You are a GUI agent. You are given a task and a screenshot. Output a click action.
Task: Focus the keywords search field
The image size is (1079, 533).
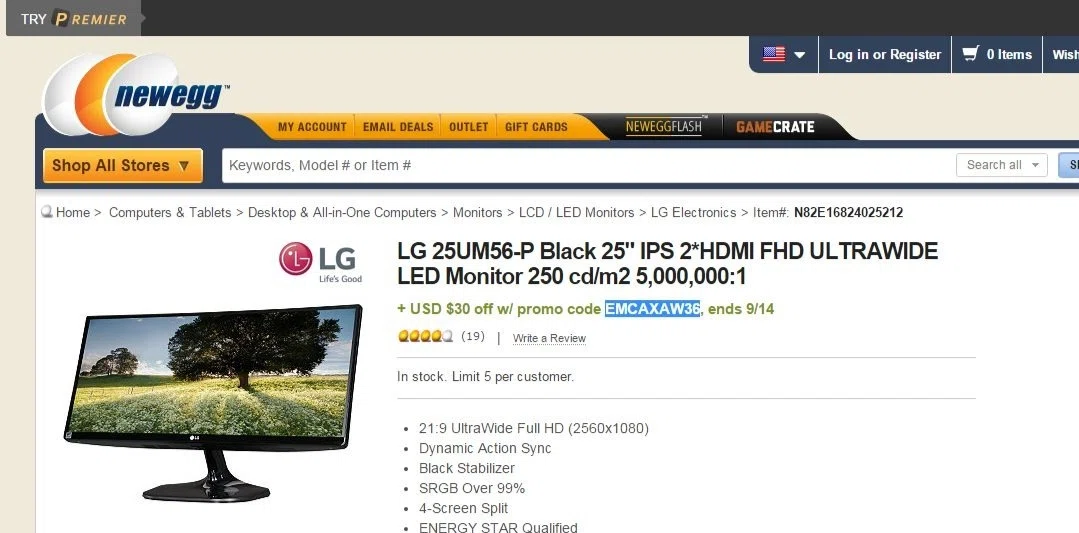pyautogui.click(x=585, y=166)
